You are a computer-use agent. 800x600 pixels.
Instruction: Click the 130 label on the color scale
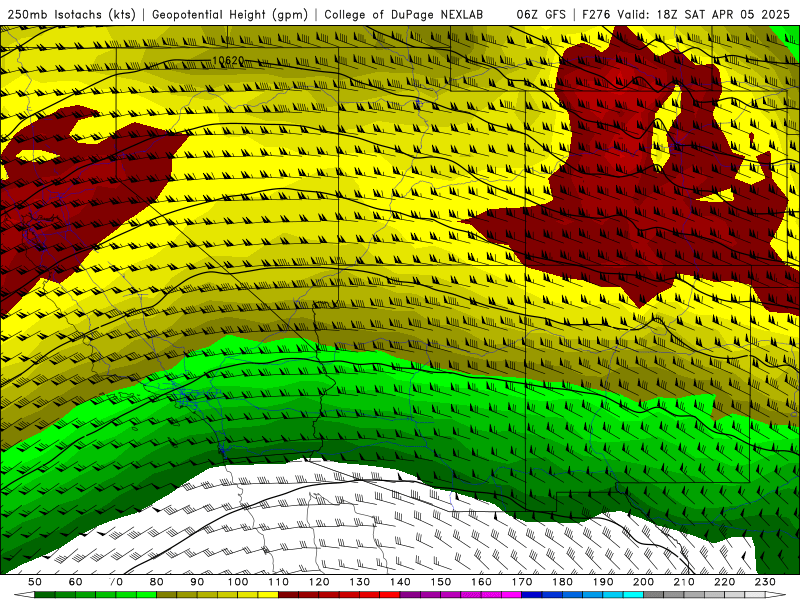(x=360, y=582)
